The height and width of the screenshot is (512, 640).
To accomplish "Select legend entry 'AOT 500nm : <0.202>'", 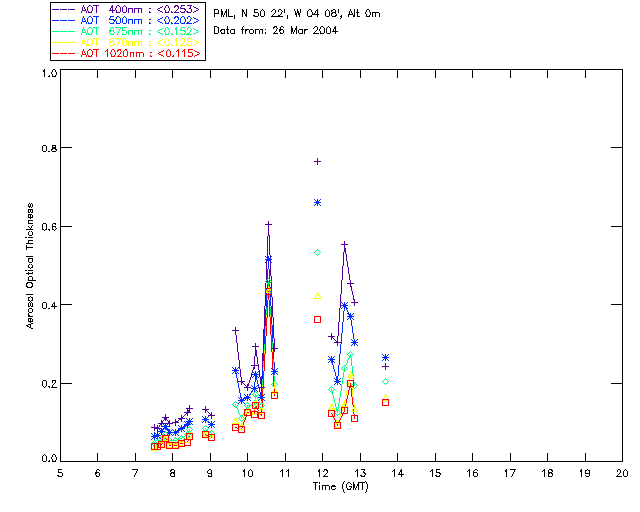I will click(x=140, y=20).
